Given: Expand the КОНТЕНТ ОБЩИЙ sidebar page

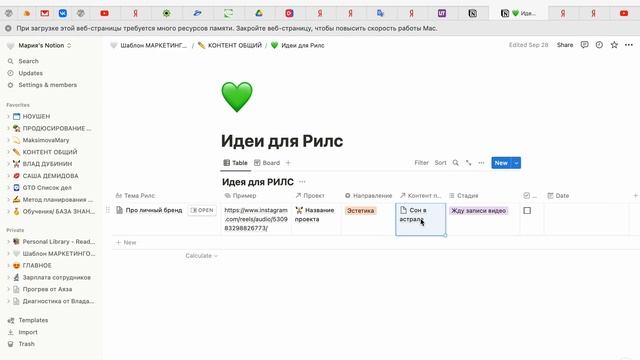Looking at the screenshot, I should pos(8,152).
